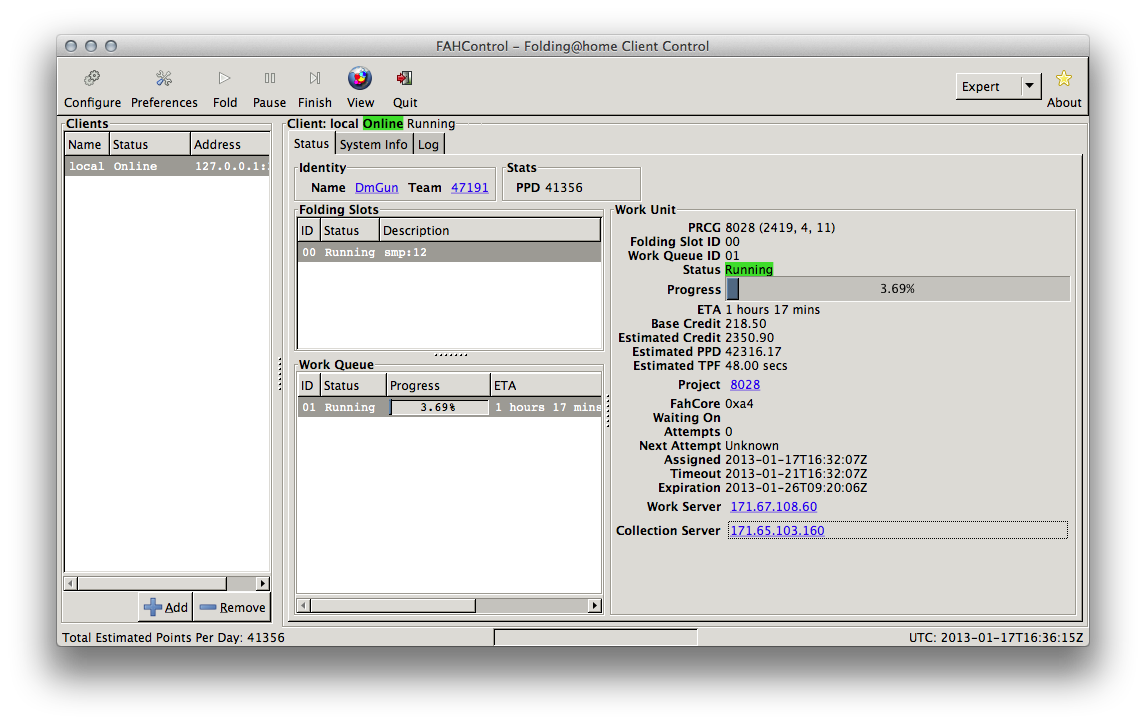This screenshot has height=725, width=1146.
Task: Click the Quit toolbar icon
Action: 405,79
